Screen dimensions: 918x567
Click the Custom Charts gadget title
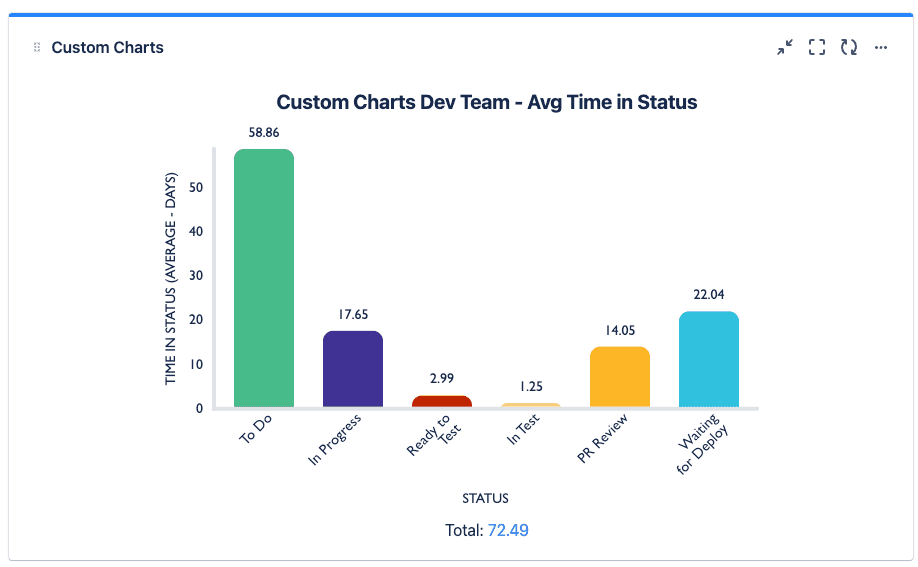tap(108, 48)
